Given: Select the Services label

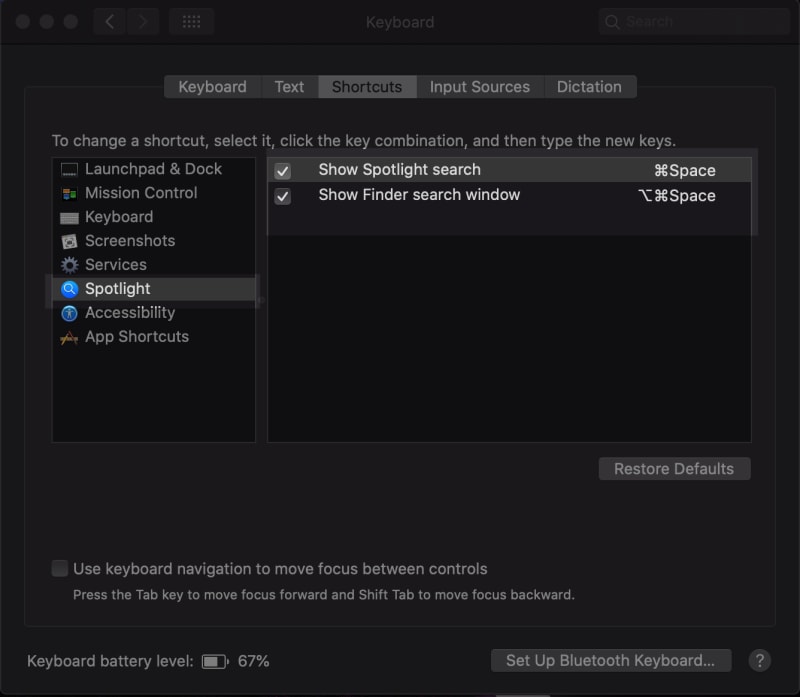Looking at the screenshot, I should coord(116,265).
